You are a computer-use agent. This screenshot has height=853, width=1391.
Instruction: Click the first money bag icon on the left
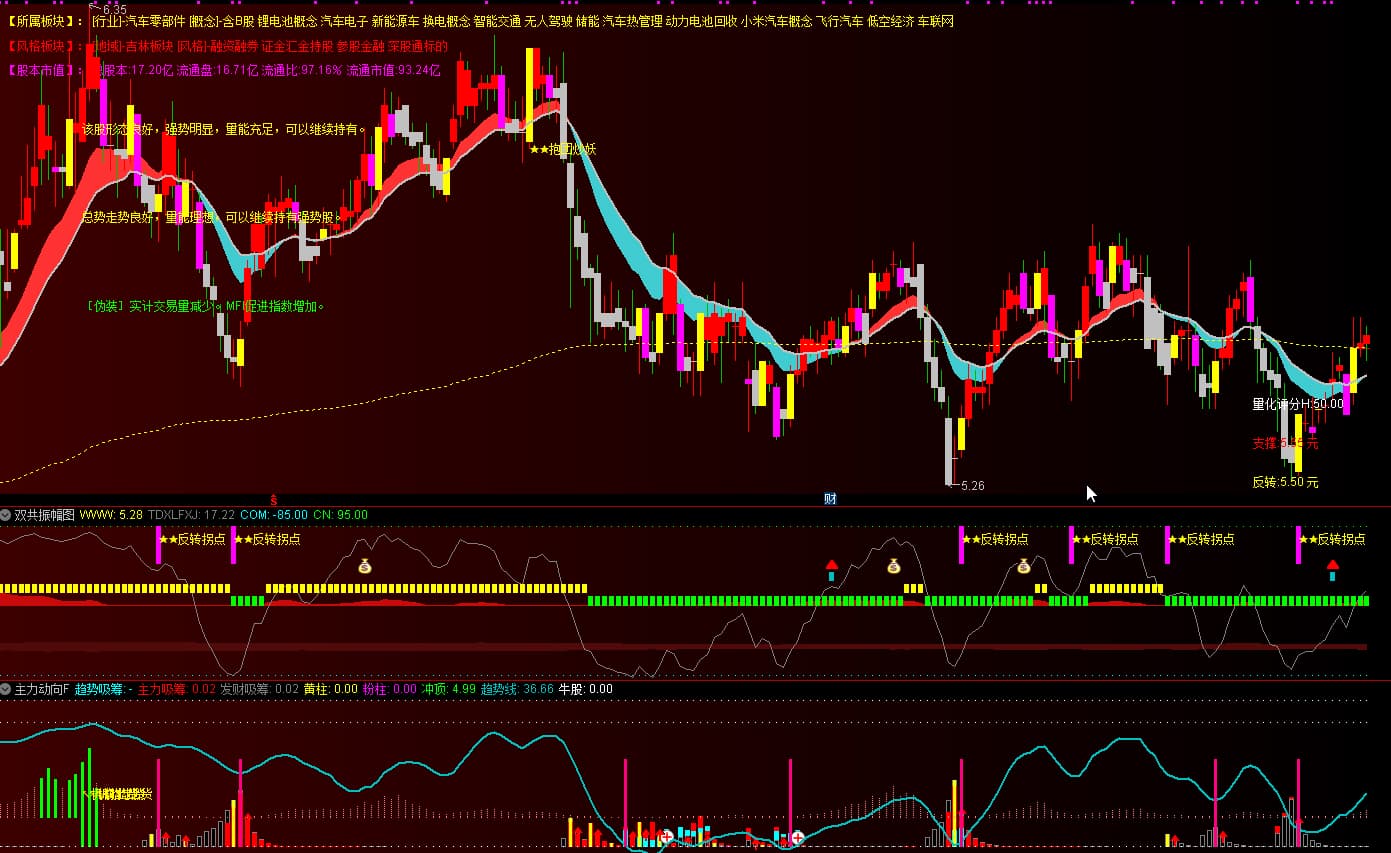[x=365, y=566]
